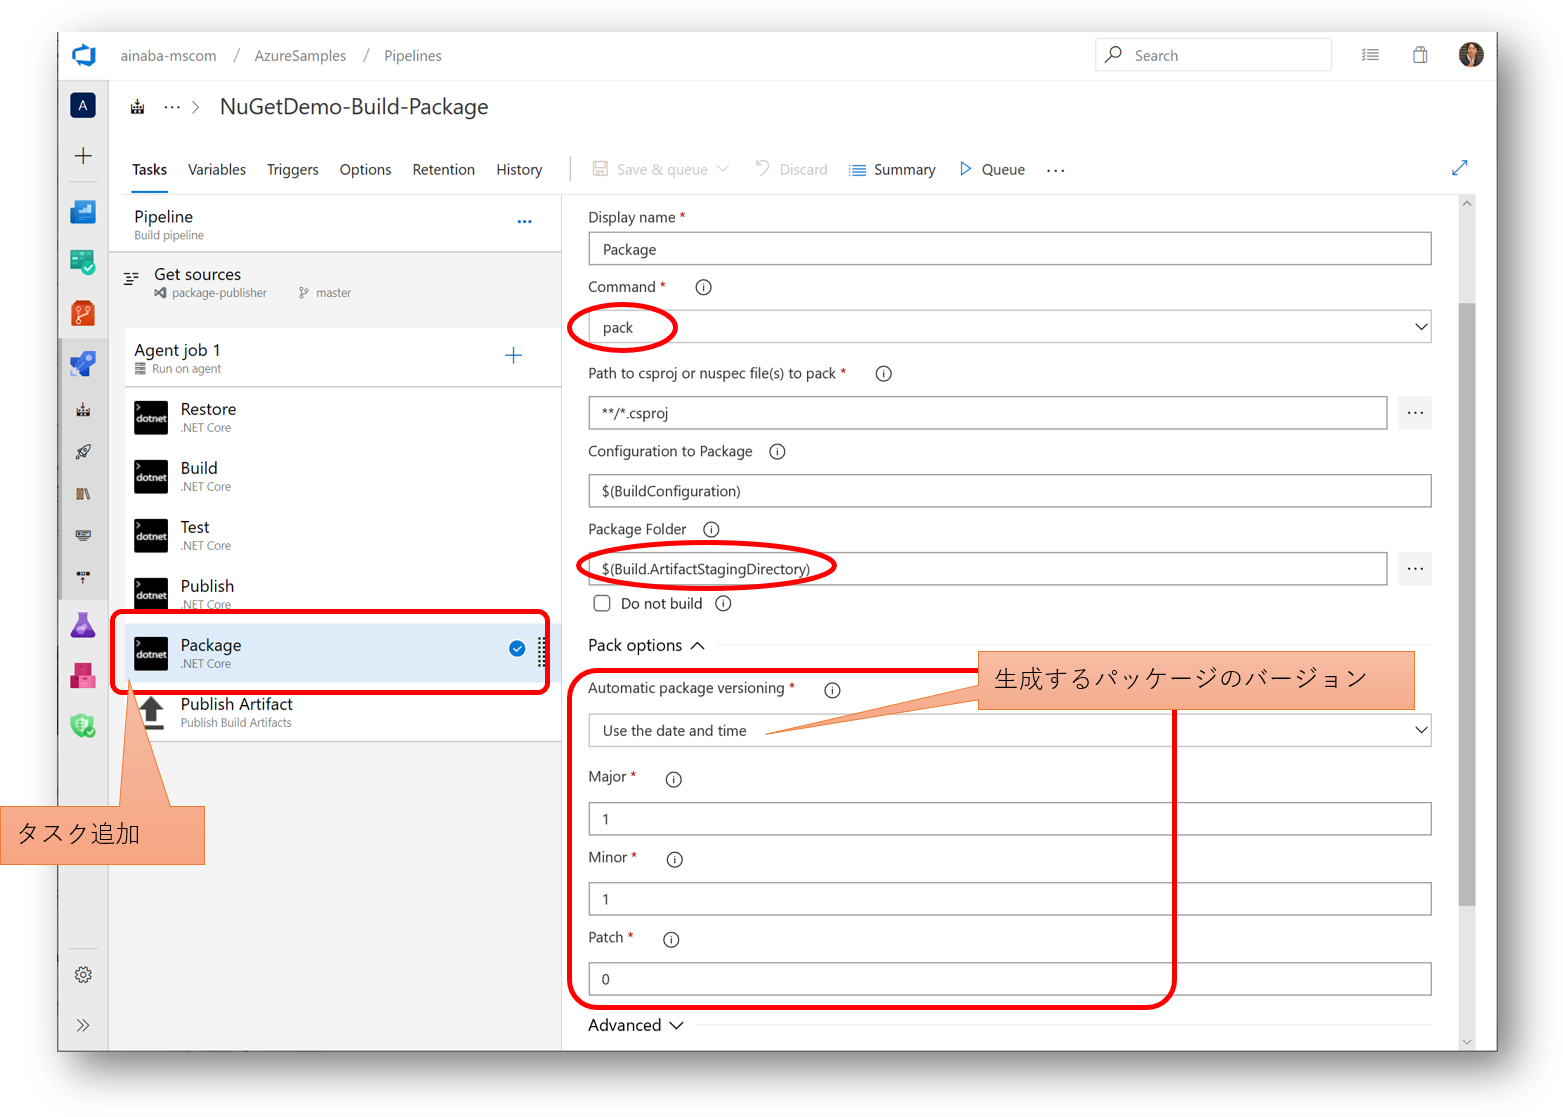Open the ainaba-mscom breadcrumb link
The image size is (1563, 1117).
168,56
